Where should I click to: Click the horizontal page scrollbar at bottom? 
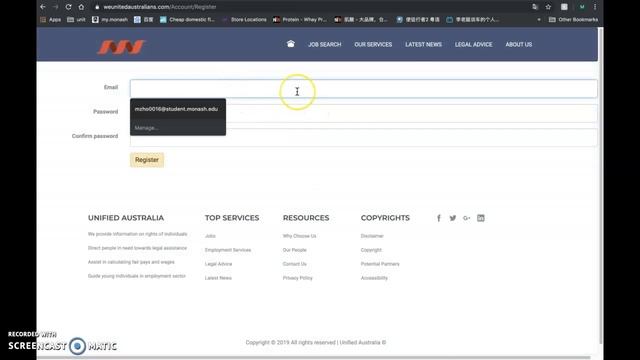tap(313, 357)
